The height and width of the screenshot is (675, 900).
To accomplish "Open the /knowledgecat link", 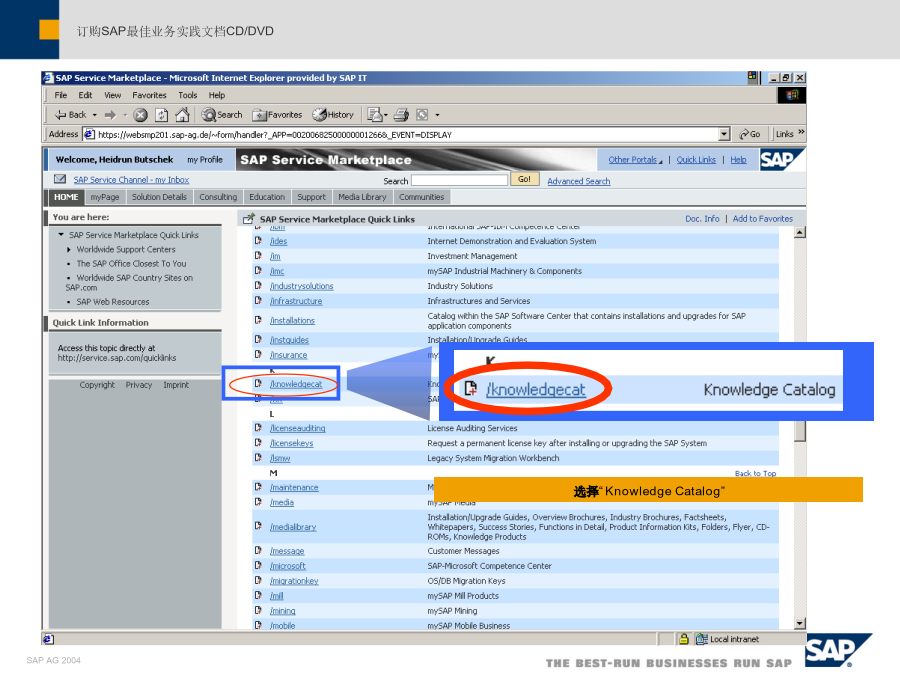I will (x=296, y=384).
